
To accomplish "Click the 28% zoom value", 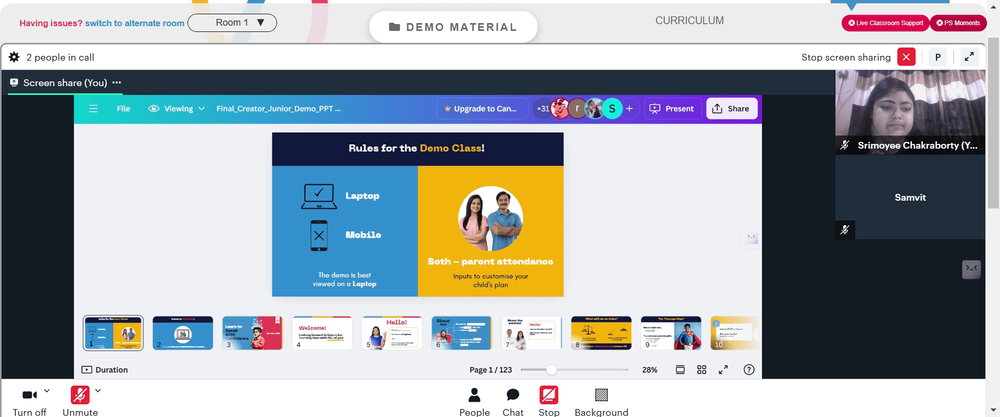I will pyautogui.click(x=649, y=370).
